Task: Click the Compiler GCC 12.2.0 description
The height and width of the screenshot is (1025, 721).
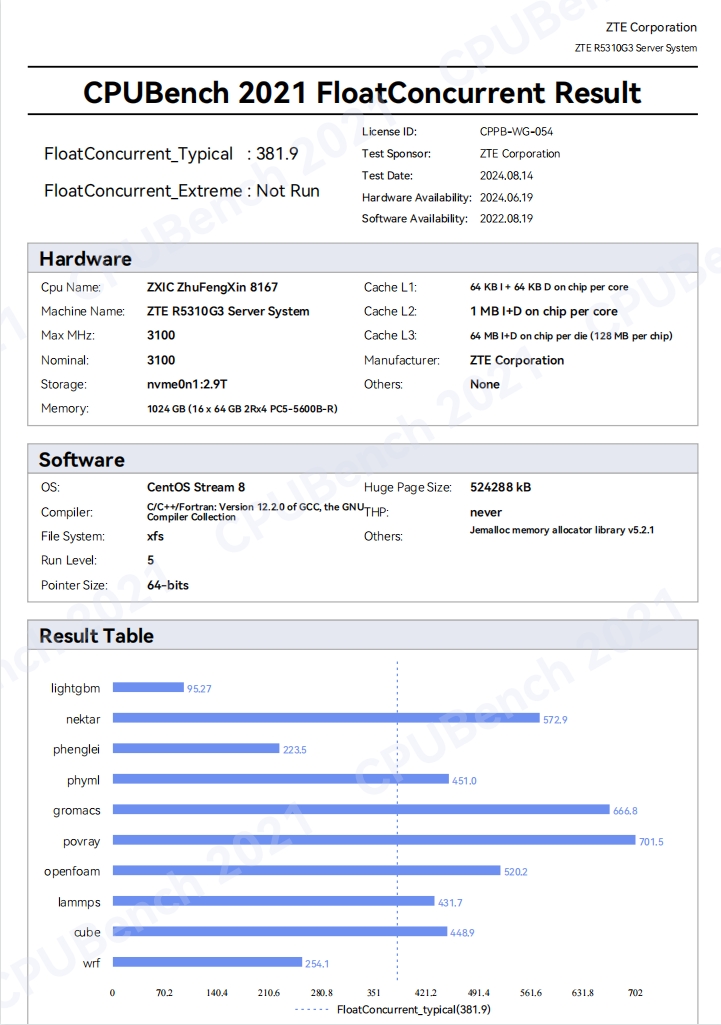Action: 255,512
